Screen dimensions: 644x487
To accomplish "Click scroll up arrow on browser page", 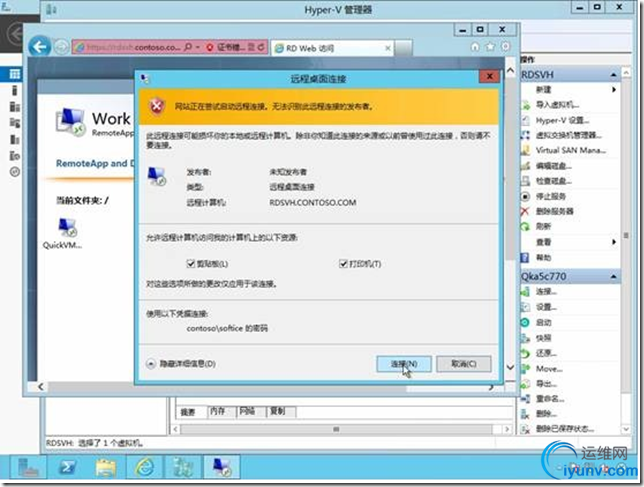I will point(511,71).
